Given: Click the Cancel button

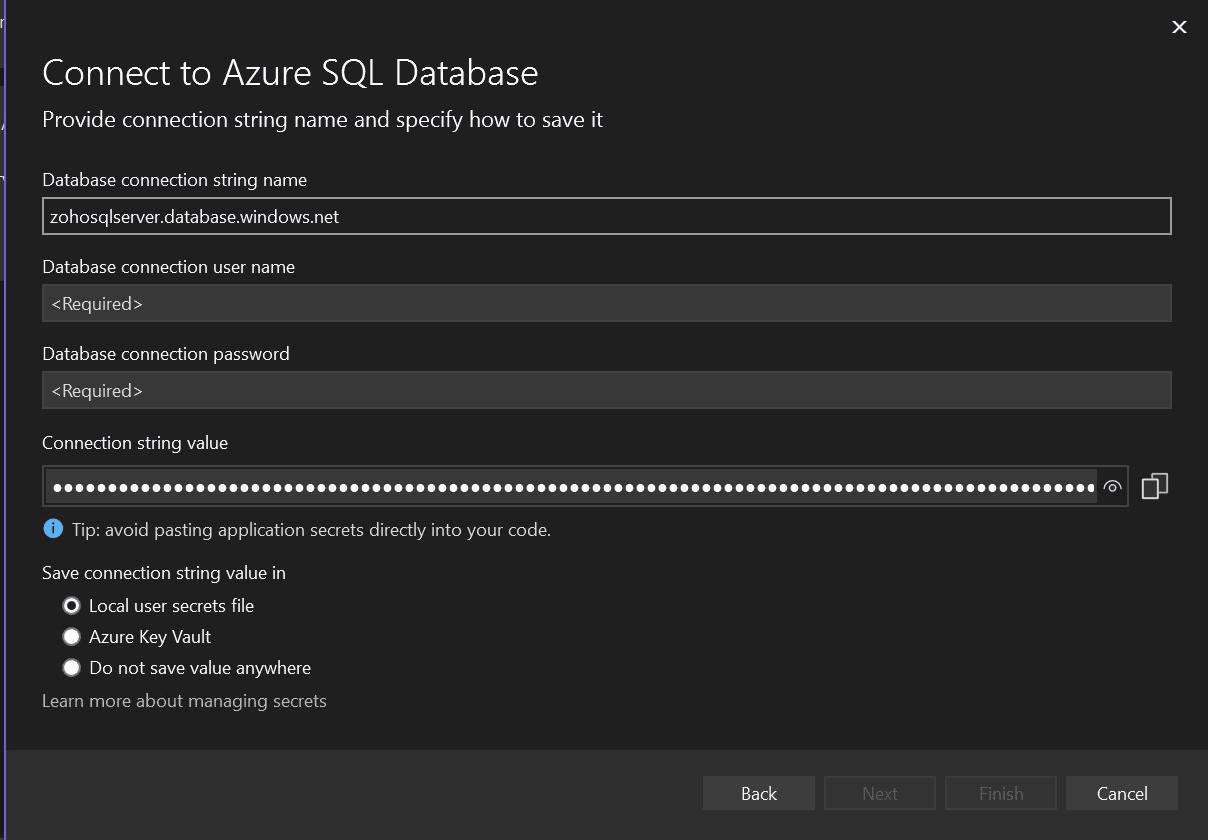Looking at the screenshot, I should pyautogui.click(x=1121, y=793).
